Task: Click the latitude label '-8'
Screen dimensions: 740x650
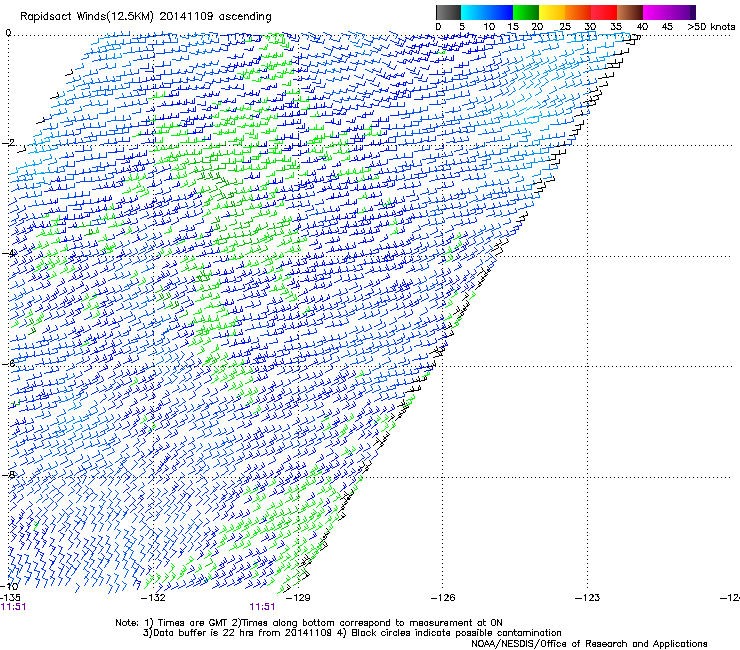Action: 8,474
